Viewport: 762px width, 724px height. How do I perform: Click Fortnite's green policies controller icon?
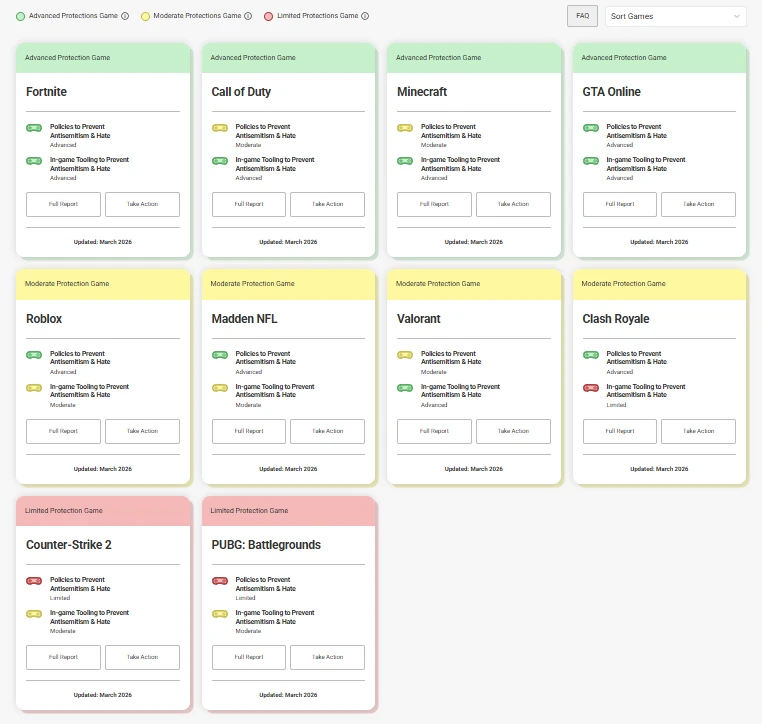click(x=34, y=128)
